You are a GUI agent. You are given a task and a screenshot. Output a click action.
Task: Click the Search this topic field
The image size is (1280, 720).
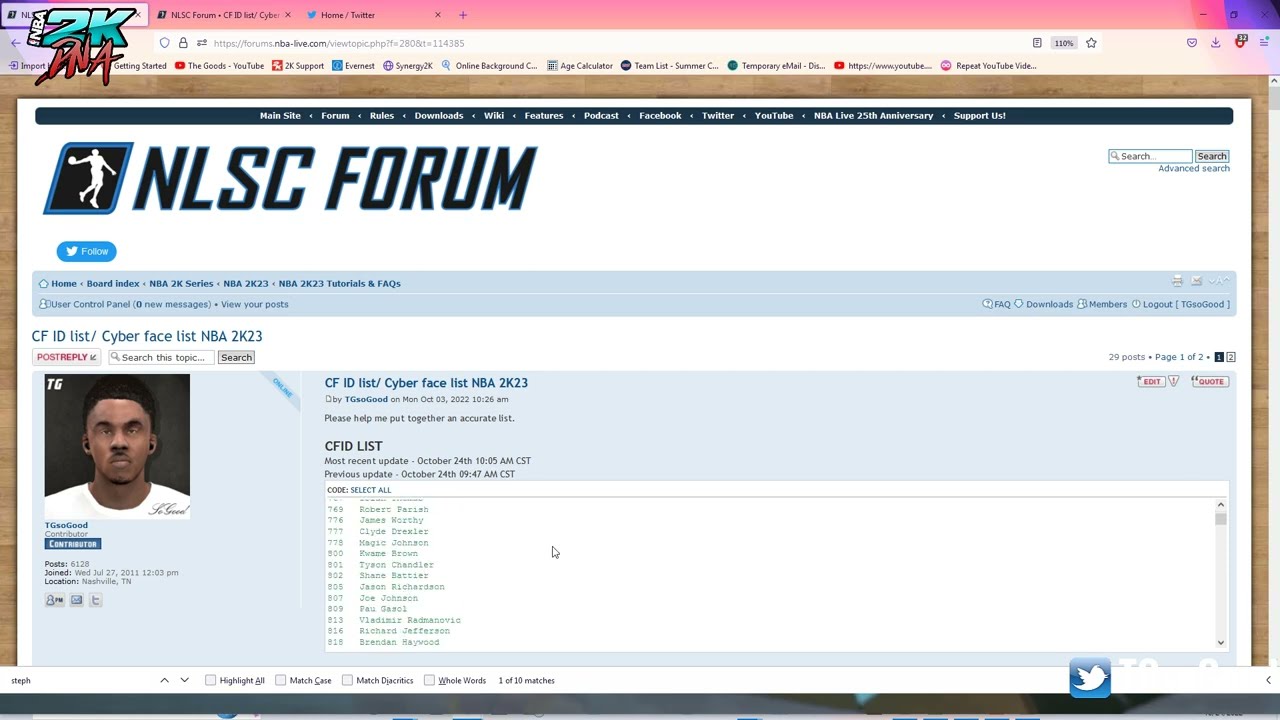tap(161, 357)
